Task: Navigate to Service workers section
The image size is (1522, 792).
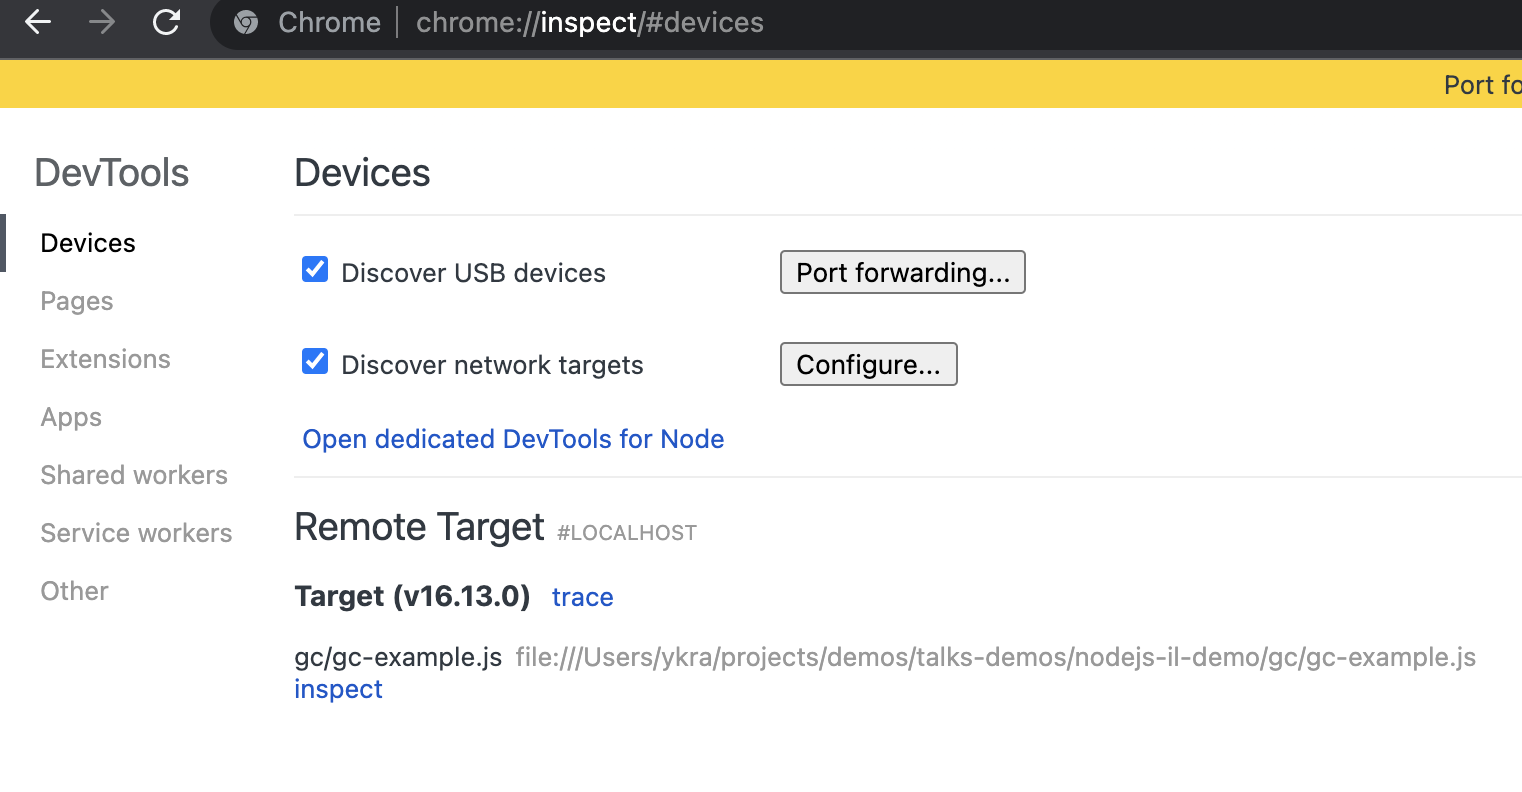Action: [136, 533]
